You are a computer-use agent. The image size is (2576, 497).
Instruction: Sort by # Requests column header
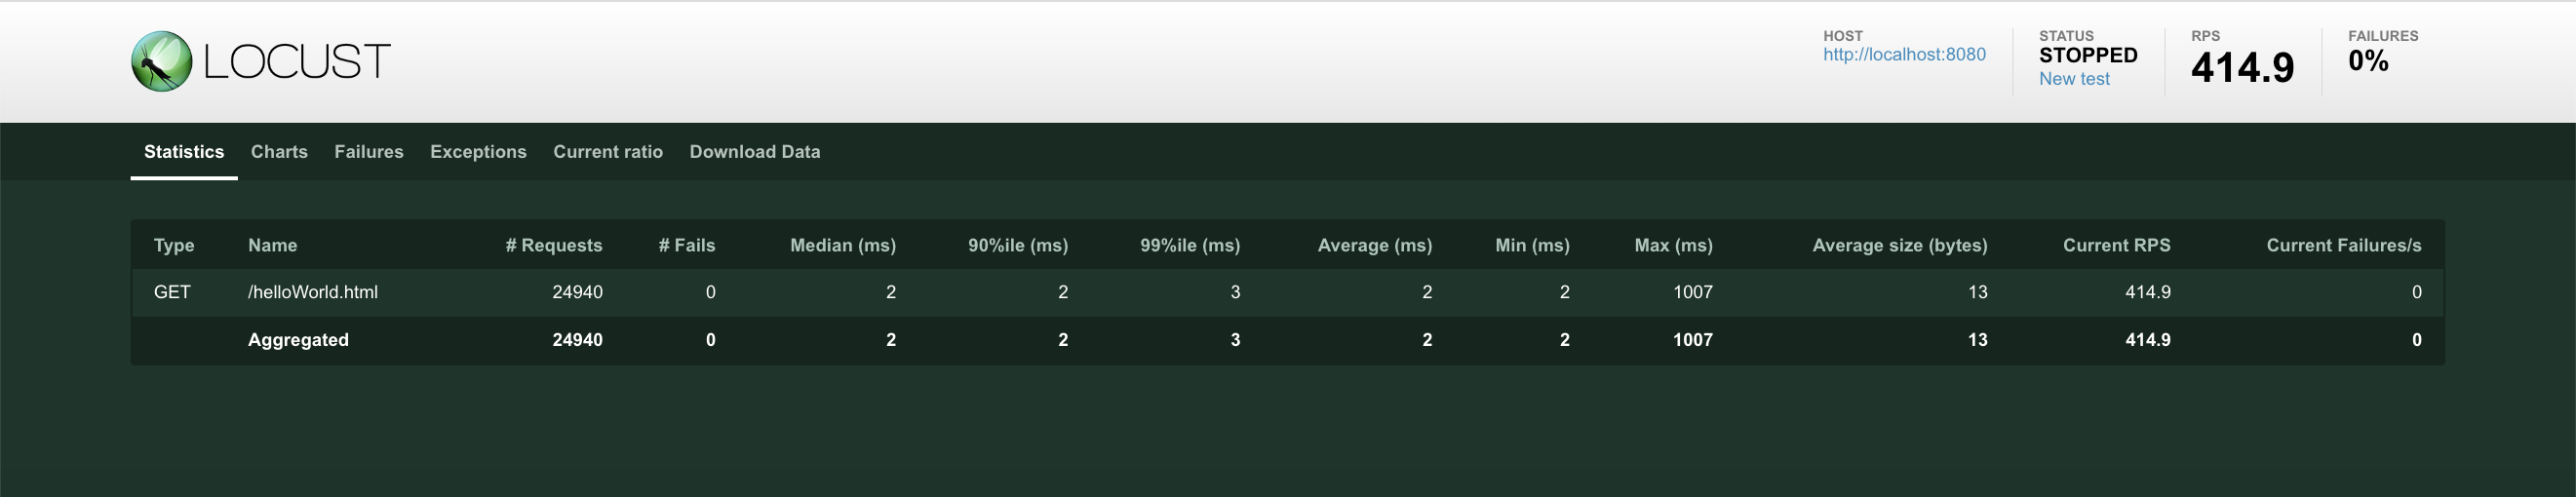pyautogui.click(x=554, y=245)
